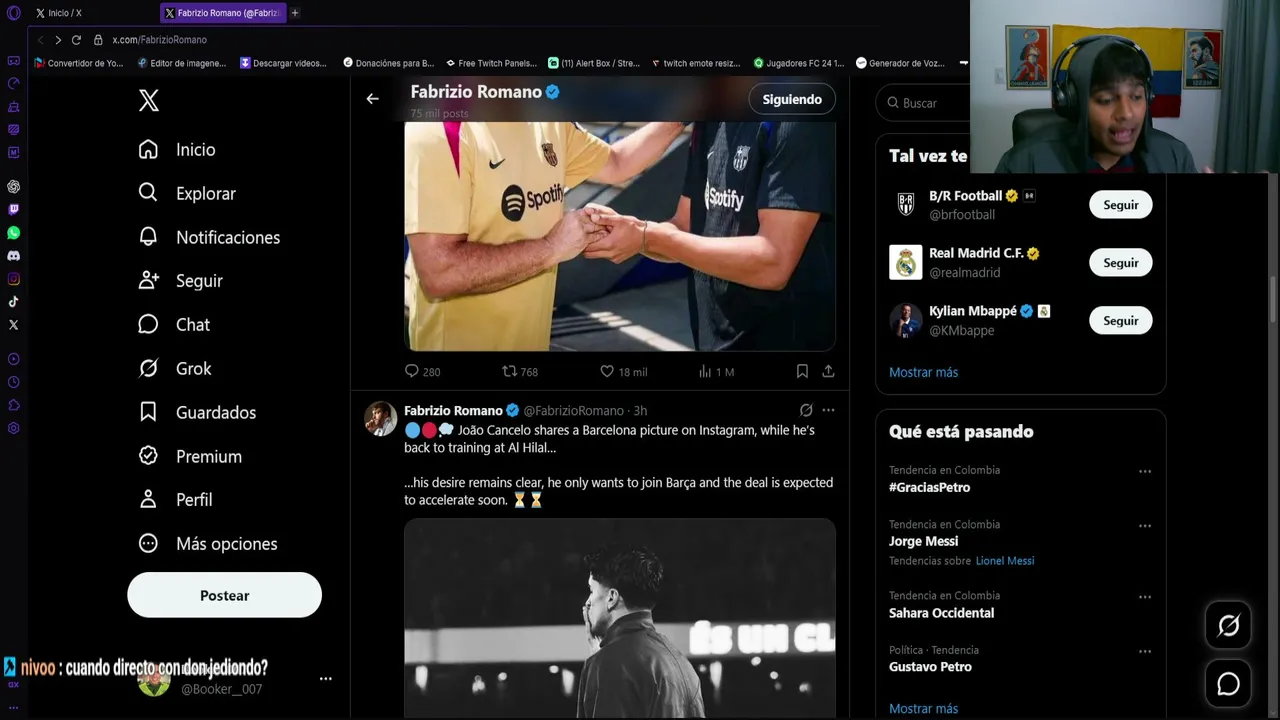Open the X panel in the Opera sidebar
1280x720 pixels.
click(x=13, y=325)
